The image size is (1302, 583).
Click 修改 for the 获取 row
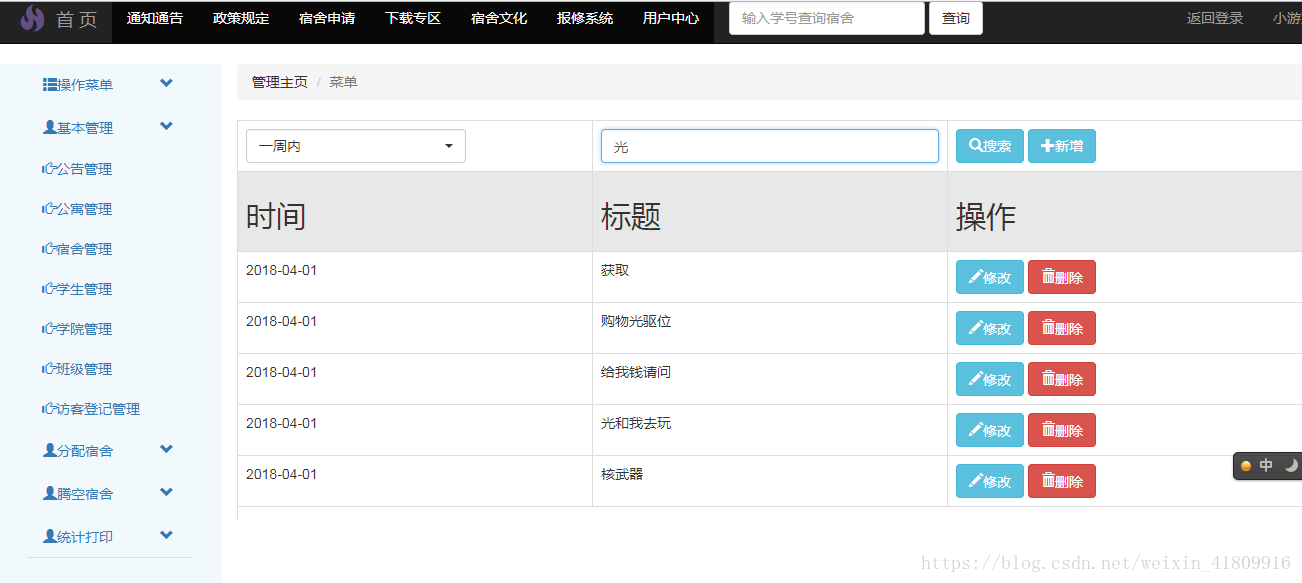tap(990, 277)
